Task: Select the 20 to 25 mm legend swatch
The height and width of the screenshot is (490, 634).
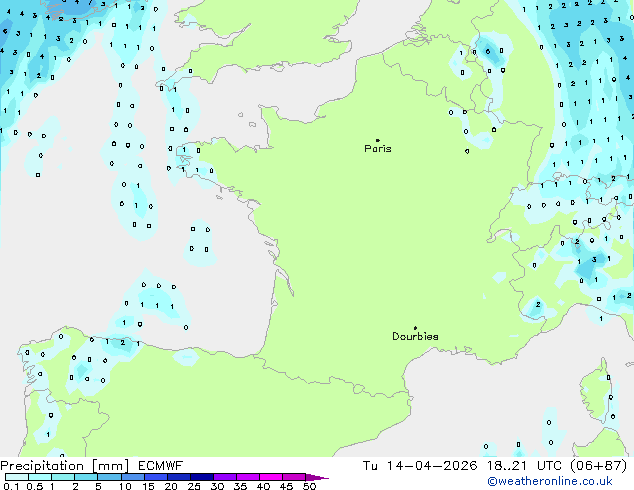Action: tap(178, 477)
